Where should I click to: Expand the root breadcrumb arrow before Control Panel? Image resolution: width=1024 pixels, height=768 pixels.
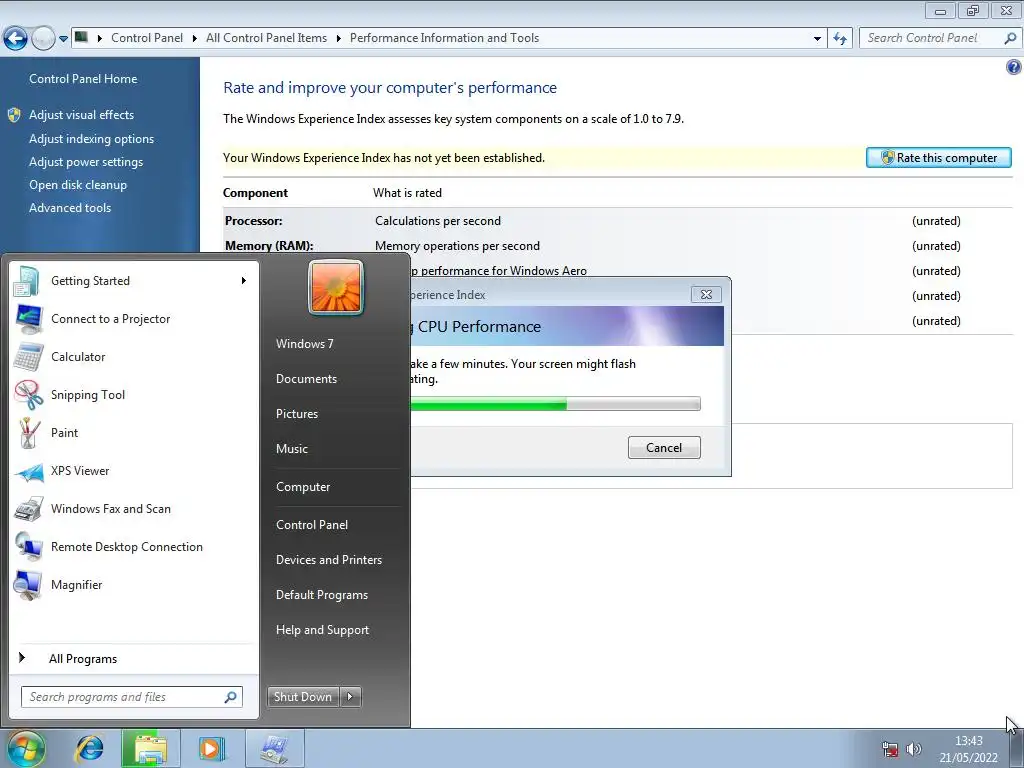[100, 39]
